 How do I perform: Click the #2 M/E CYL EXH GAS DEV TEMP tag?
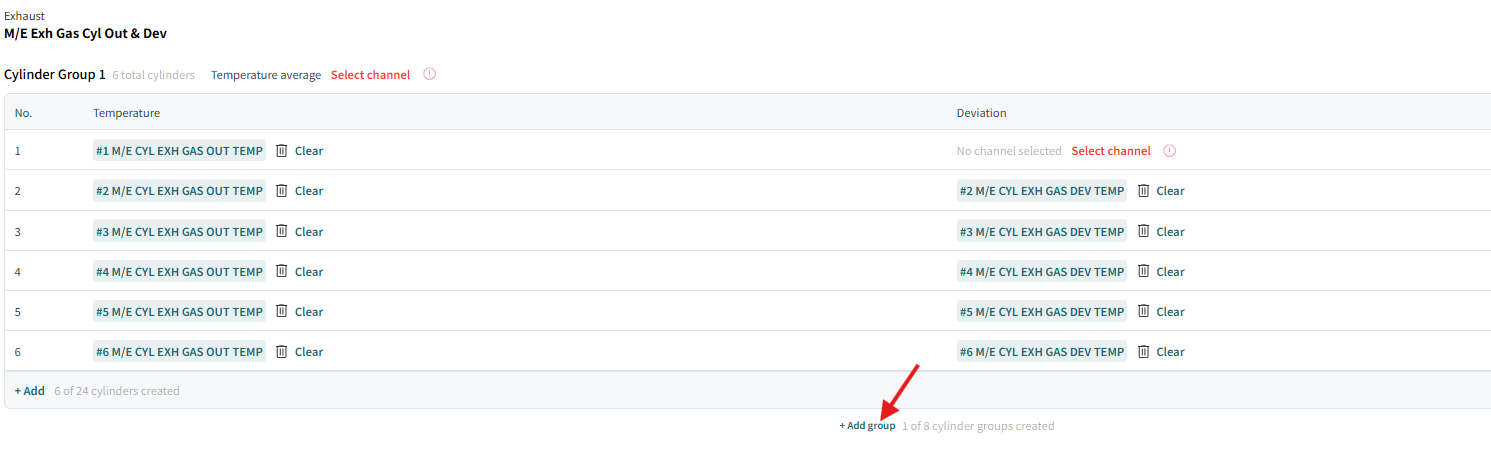click(x=1042, y=191)
